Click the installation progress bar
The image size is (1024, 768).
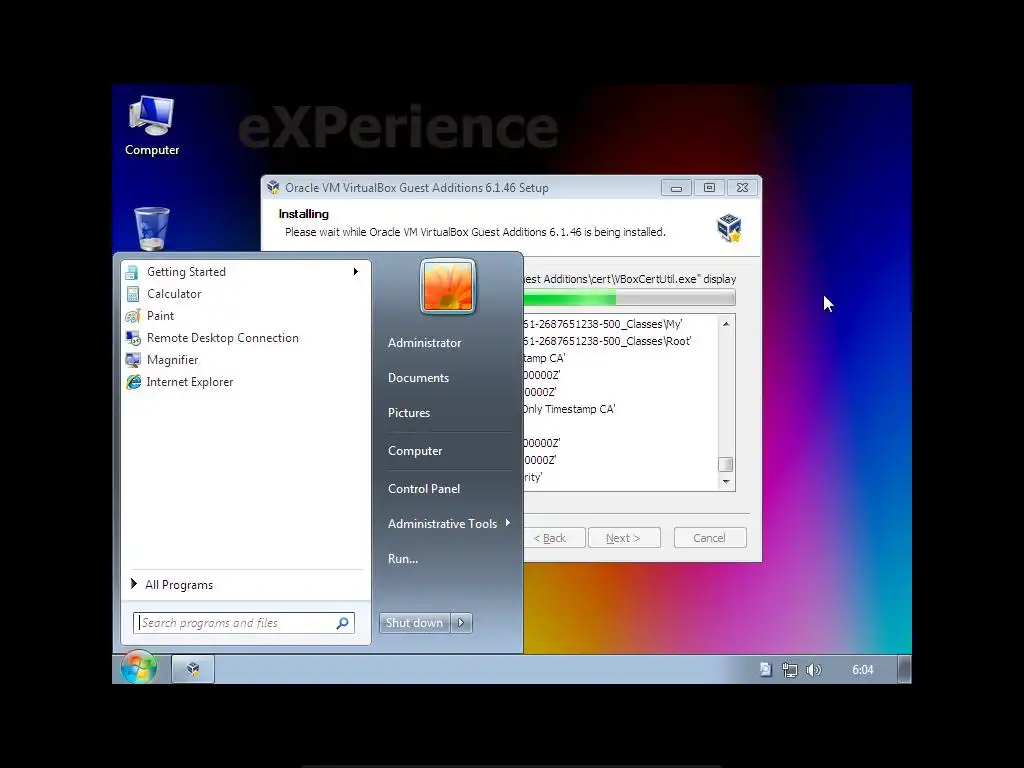[629, 298]
